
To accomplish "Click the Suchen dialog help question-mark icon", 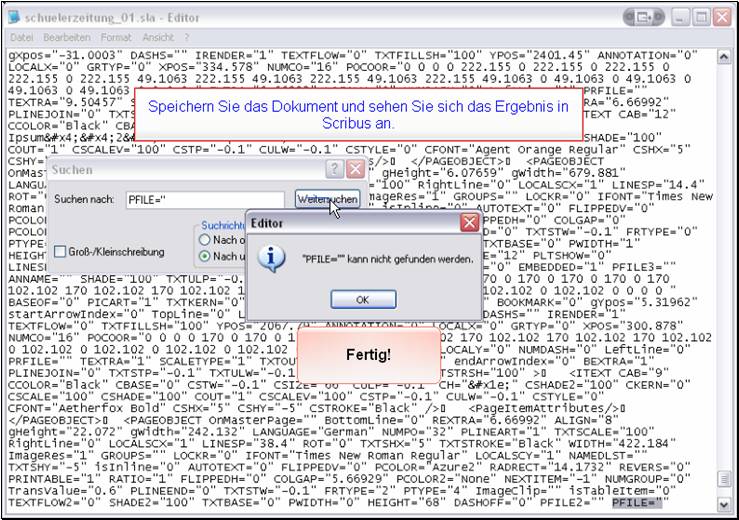I will click(336, 169).
